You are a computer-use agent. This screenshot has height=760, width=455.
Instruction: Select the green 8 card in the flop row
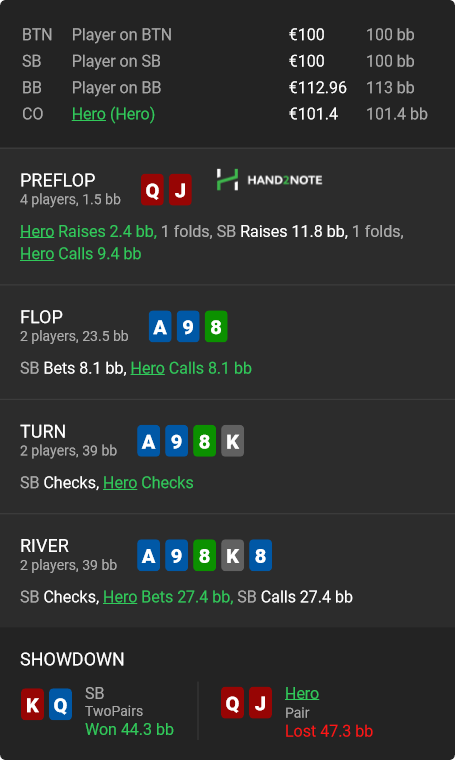[216, 327]
